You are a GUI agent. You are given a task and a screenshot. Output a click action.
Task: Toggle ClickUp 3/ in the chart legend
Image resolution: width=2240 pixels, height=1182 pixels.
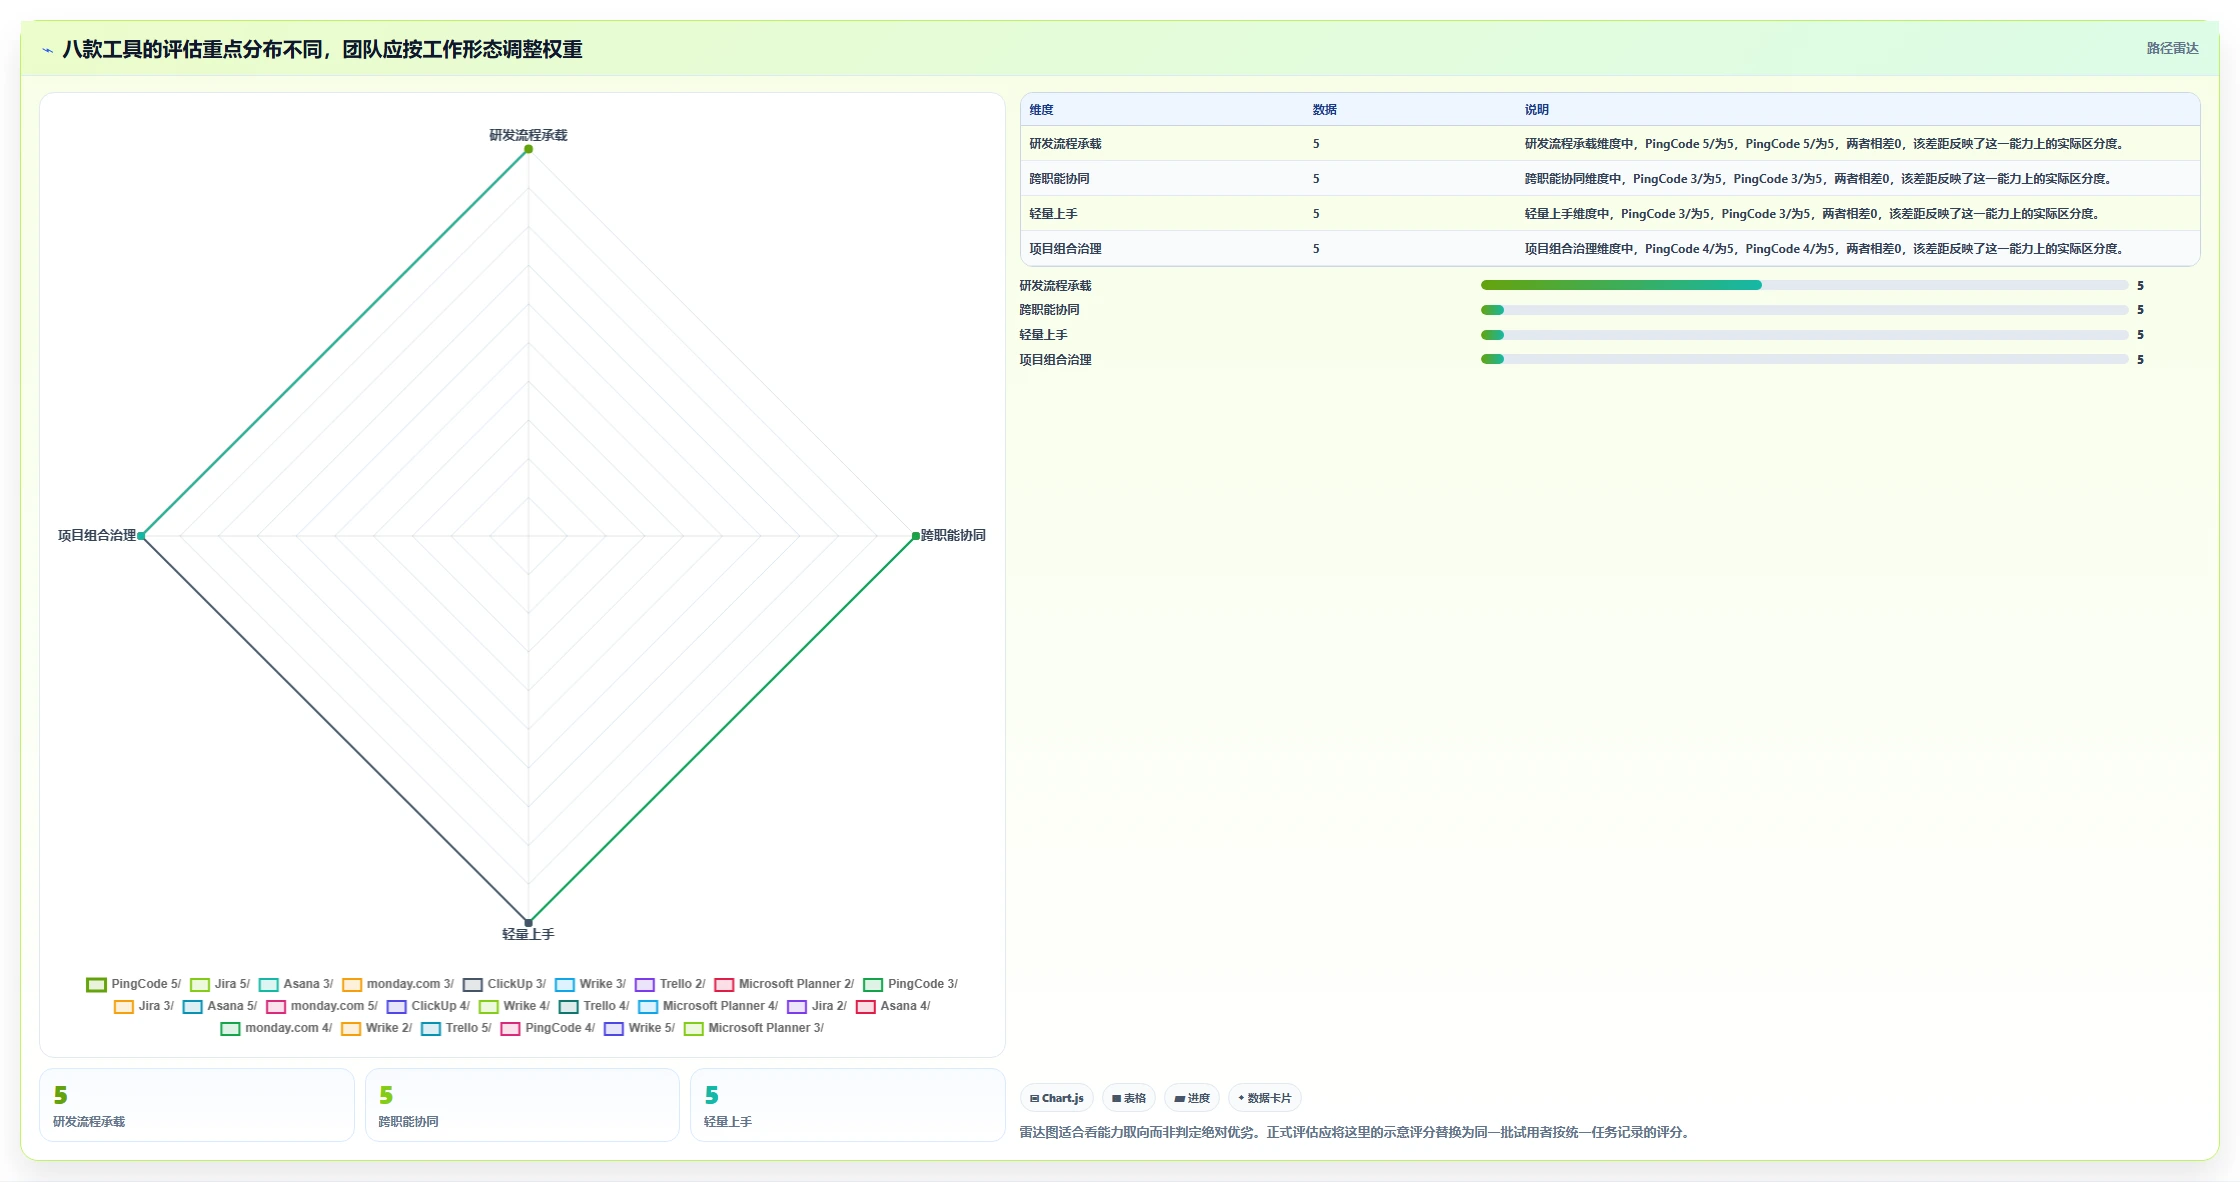coord(504,984)
